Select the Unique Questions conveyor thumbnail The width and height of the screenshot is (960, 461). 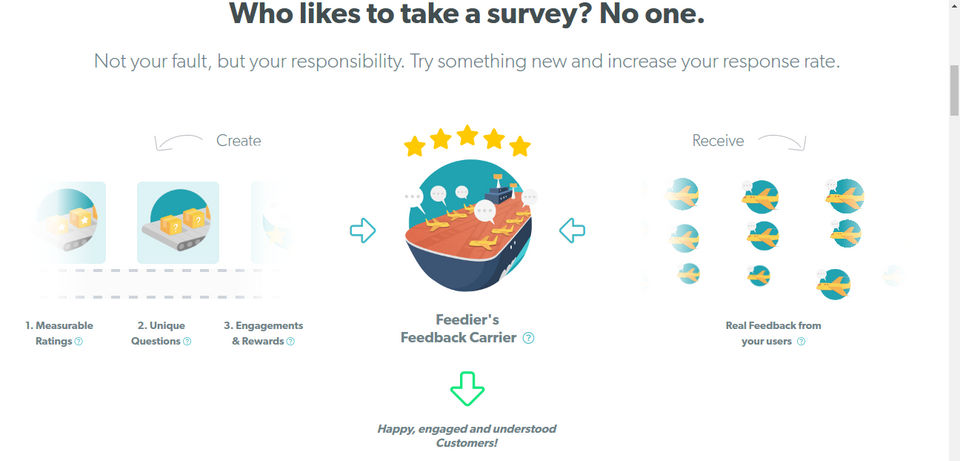(178, 222)
